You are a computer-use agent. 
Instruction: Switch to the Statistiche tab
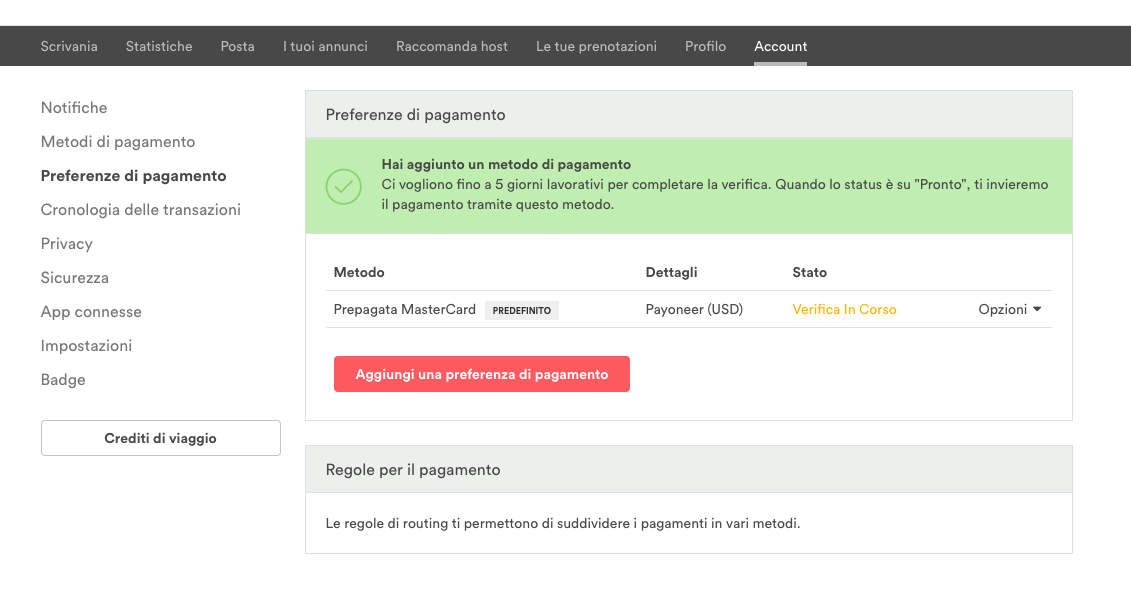pyautogui.click(x=159, y=46)
